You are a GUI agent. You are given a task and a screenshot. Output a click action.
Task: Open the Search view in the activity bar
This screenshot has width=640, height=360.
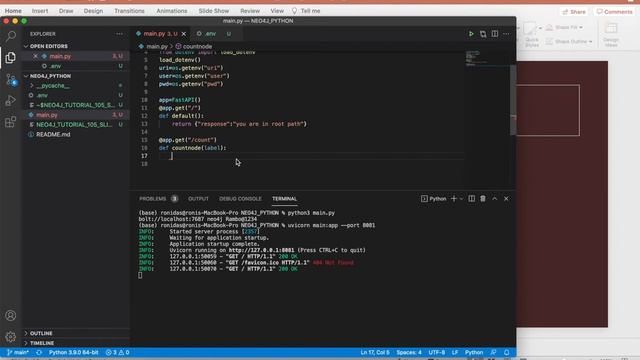pyautogui.click(x=11, y=36)
